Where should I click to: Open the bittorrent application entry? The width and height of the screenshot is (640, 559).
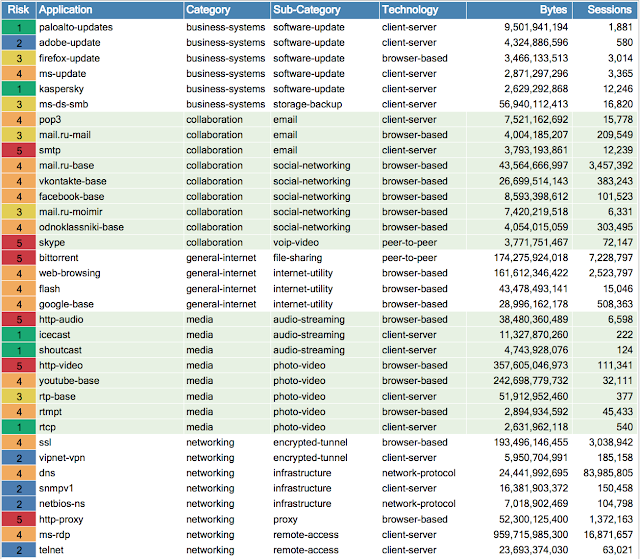(x=59, y=258)
